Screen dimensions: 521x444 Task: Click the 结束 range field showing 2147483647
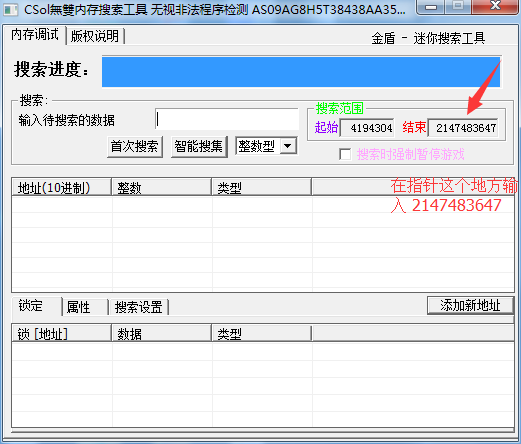point(463,128)
